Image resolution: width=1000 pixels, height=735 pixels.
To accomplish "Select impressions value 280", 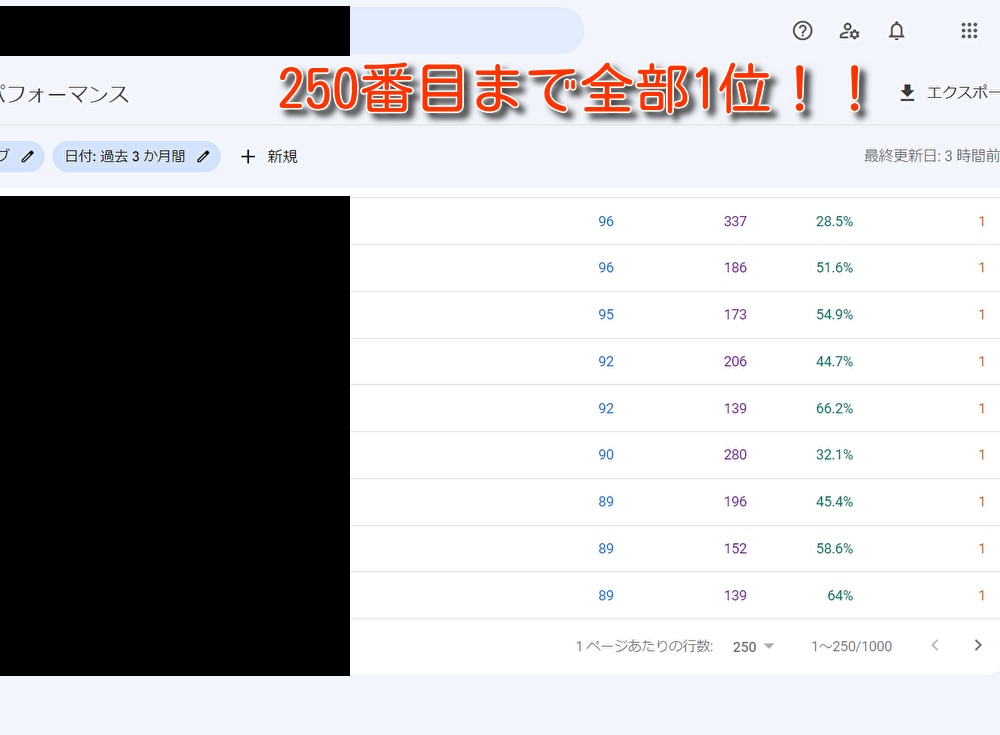I will (x=735, y=455).
